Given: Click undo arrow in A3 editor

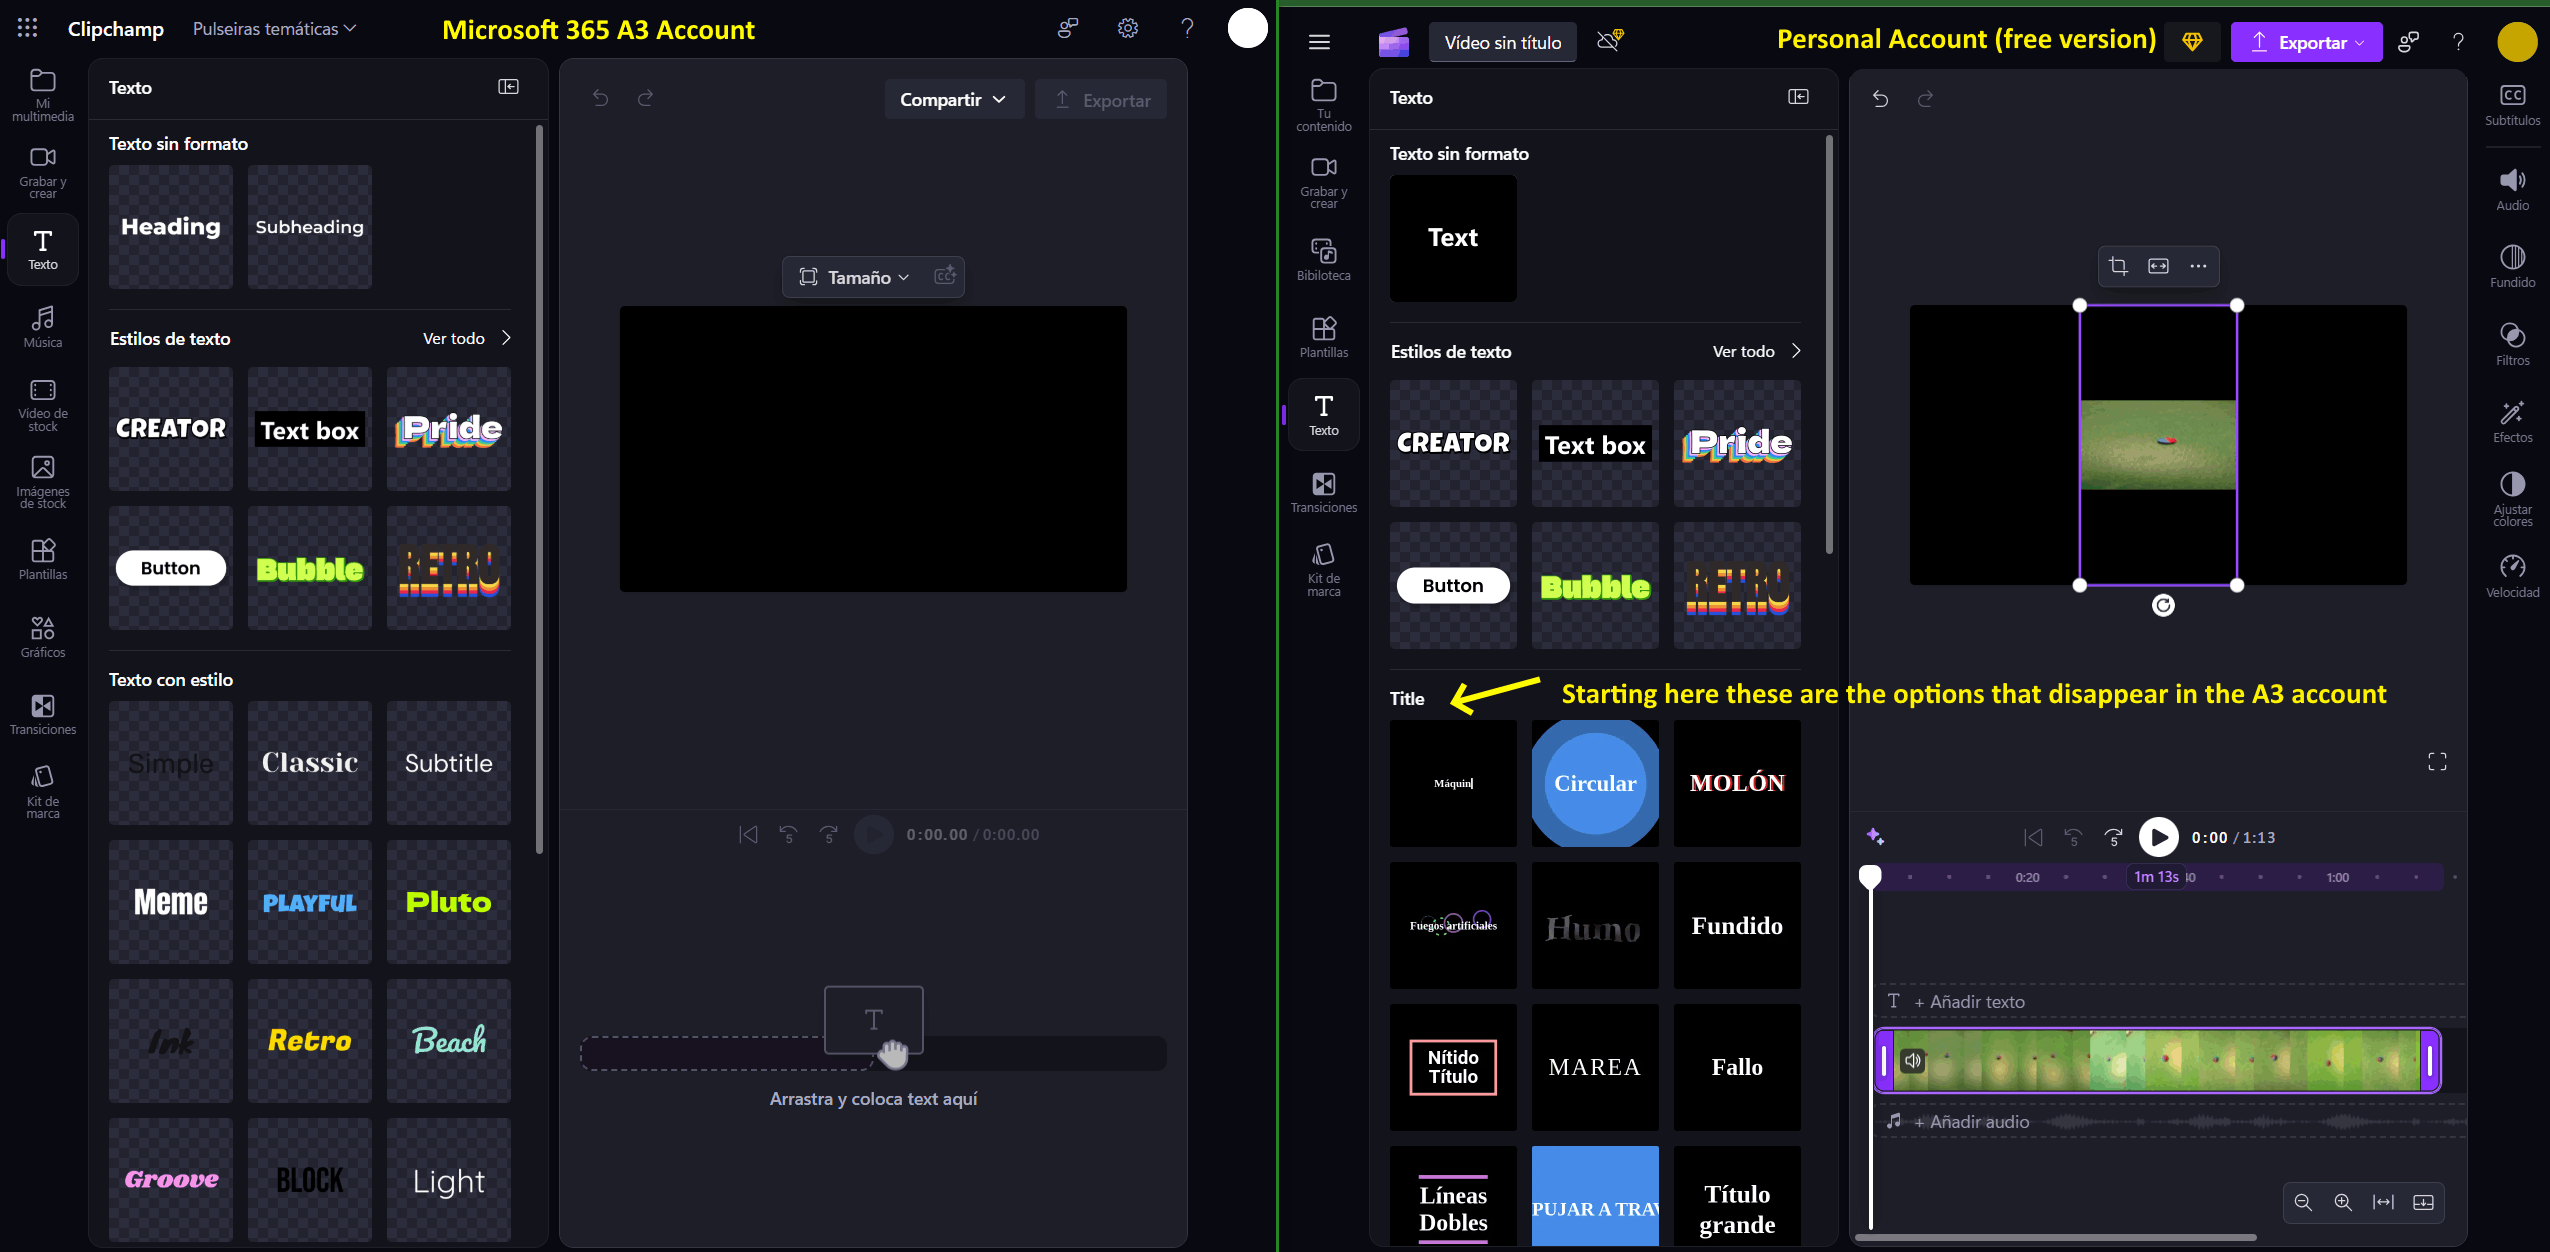Looking at the screenshot, I should pos(600,98).
